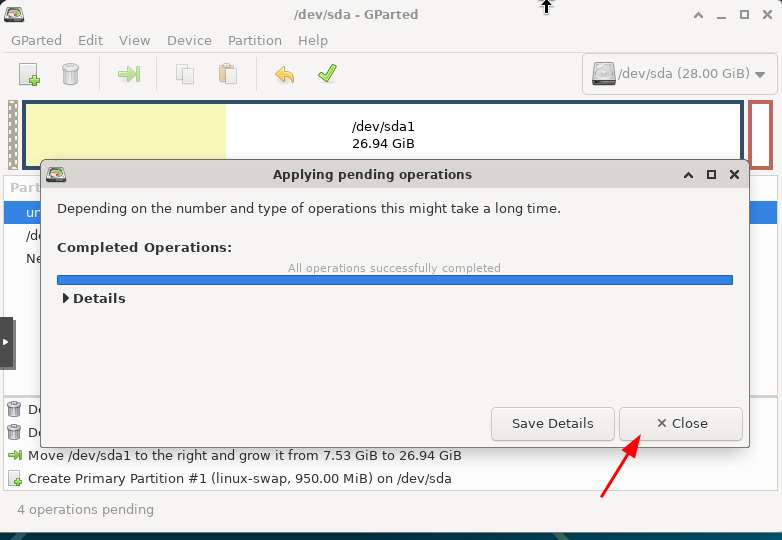Expand the Details section in the dialog

pos(93,298)
